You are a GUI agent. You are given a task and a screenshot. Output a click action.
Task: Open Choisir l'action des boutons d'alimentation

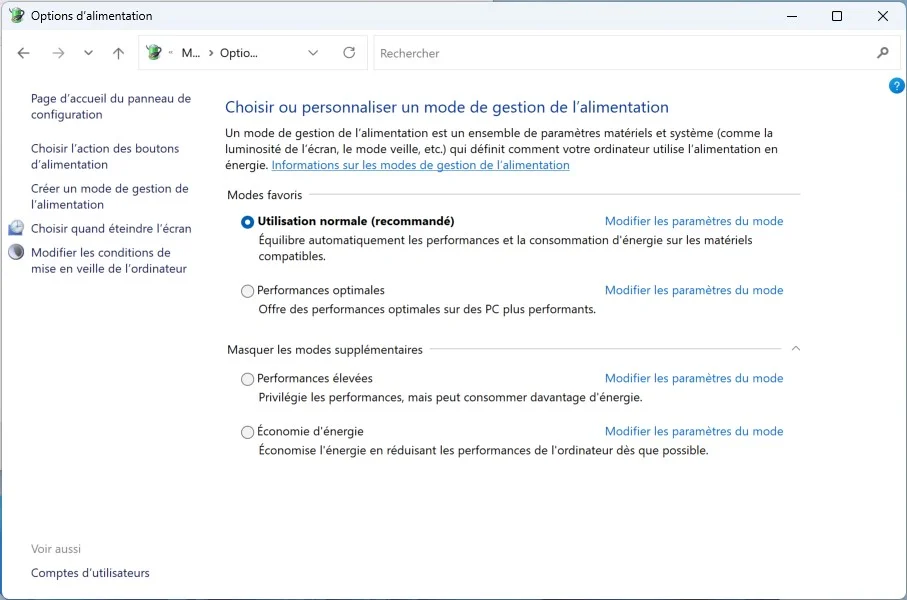point(105,156)
